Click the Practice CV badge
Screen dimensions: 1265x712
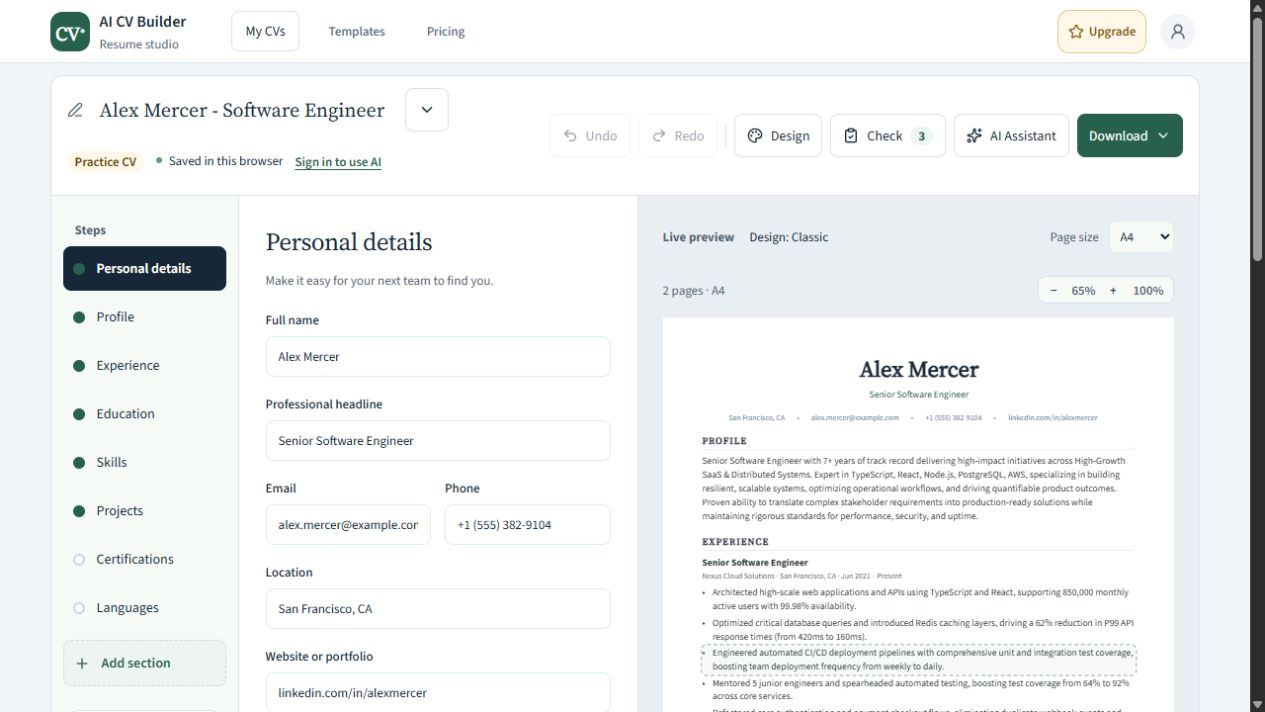(x=105, y=162)
